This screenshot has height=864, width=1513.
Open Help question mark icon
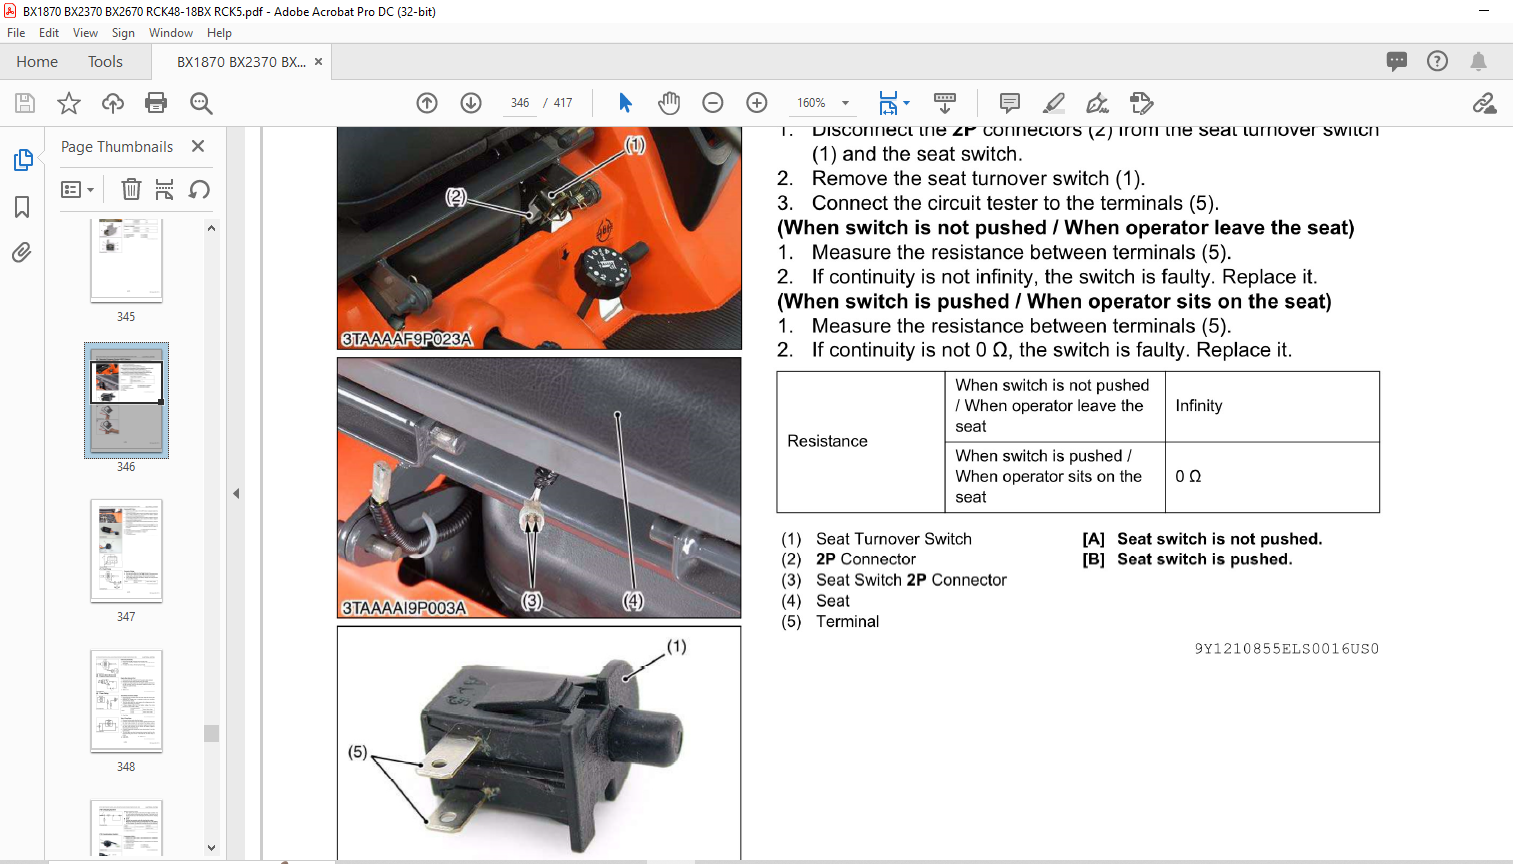(x=1437, y=61)
